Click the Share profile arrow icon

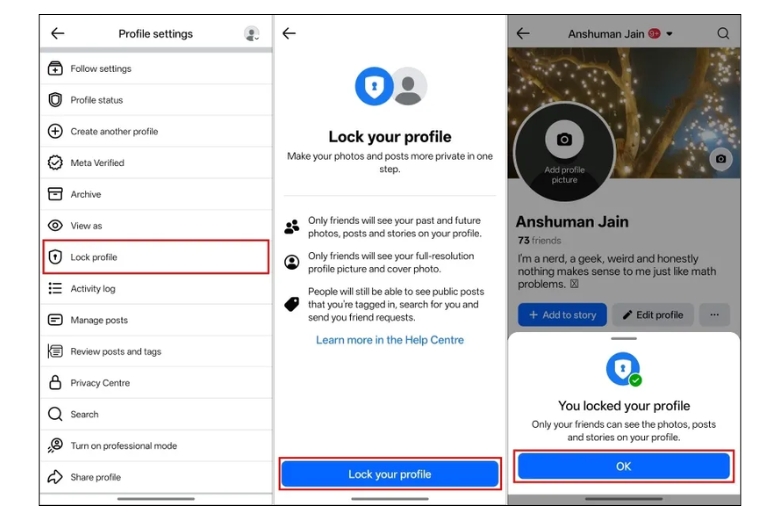(55, 477)
